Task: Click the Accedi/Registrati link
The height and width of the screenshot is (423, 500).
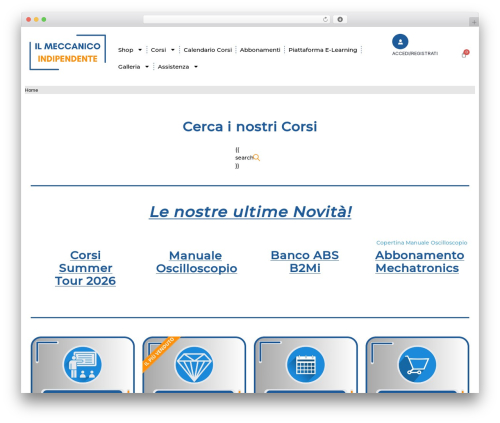Action: (415, 53)
